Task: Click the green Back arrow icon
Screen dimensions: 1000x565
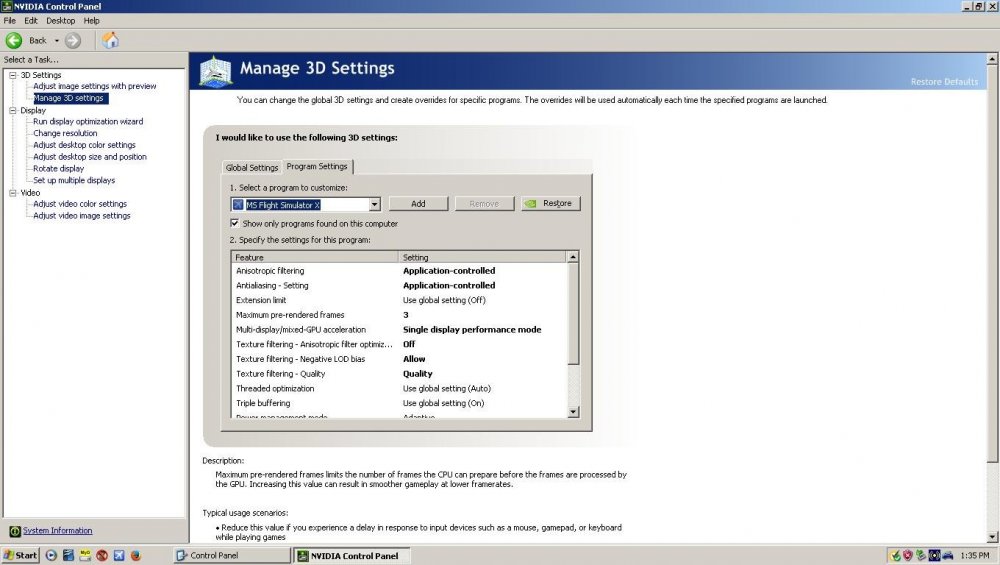Action: (x=13, y=41)
